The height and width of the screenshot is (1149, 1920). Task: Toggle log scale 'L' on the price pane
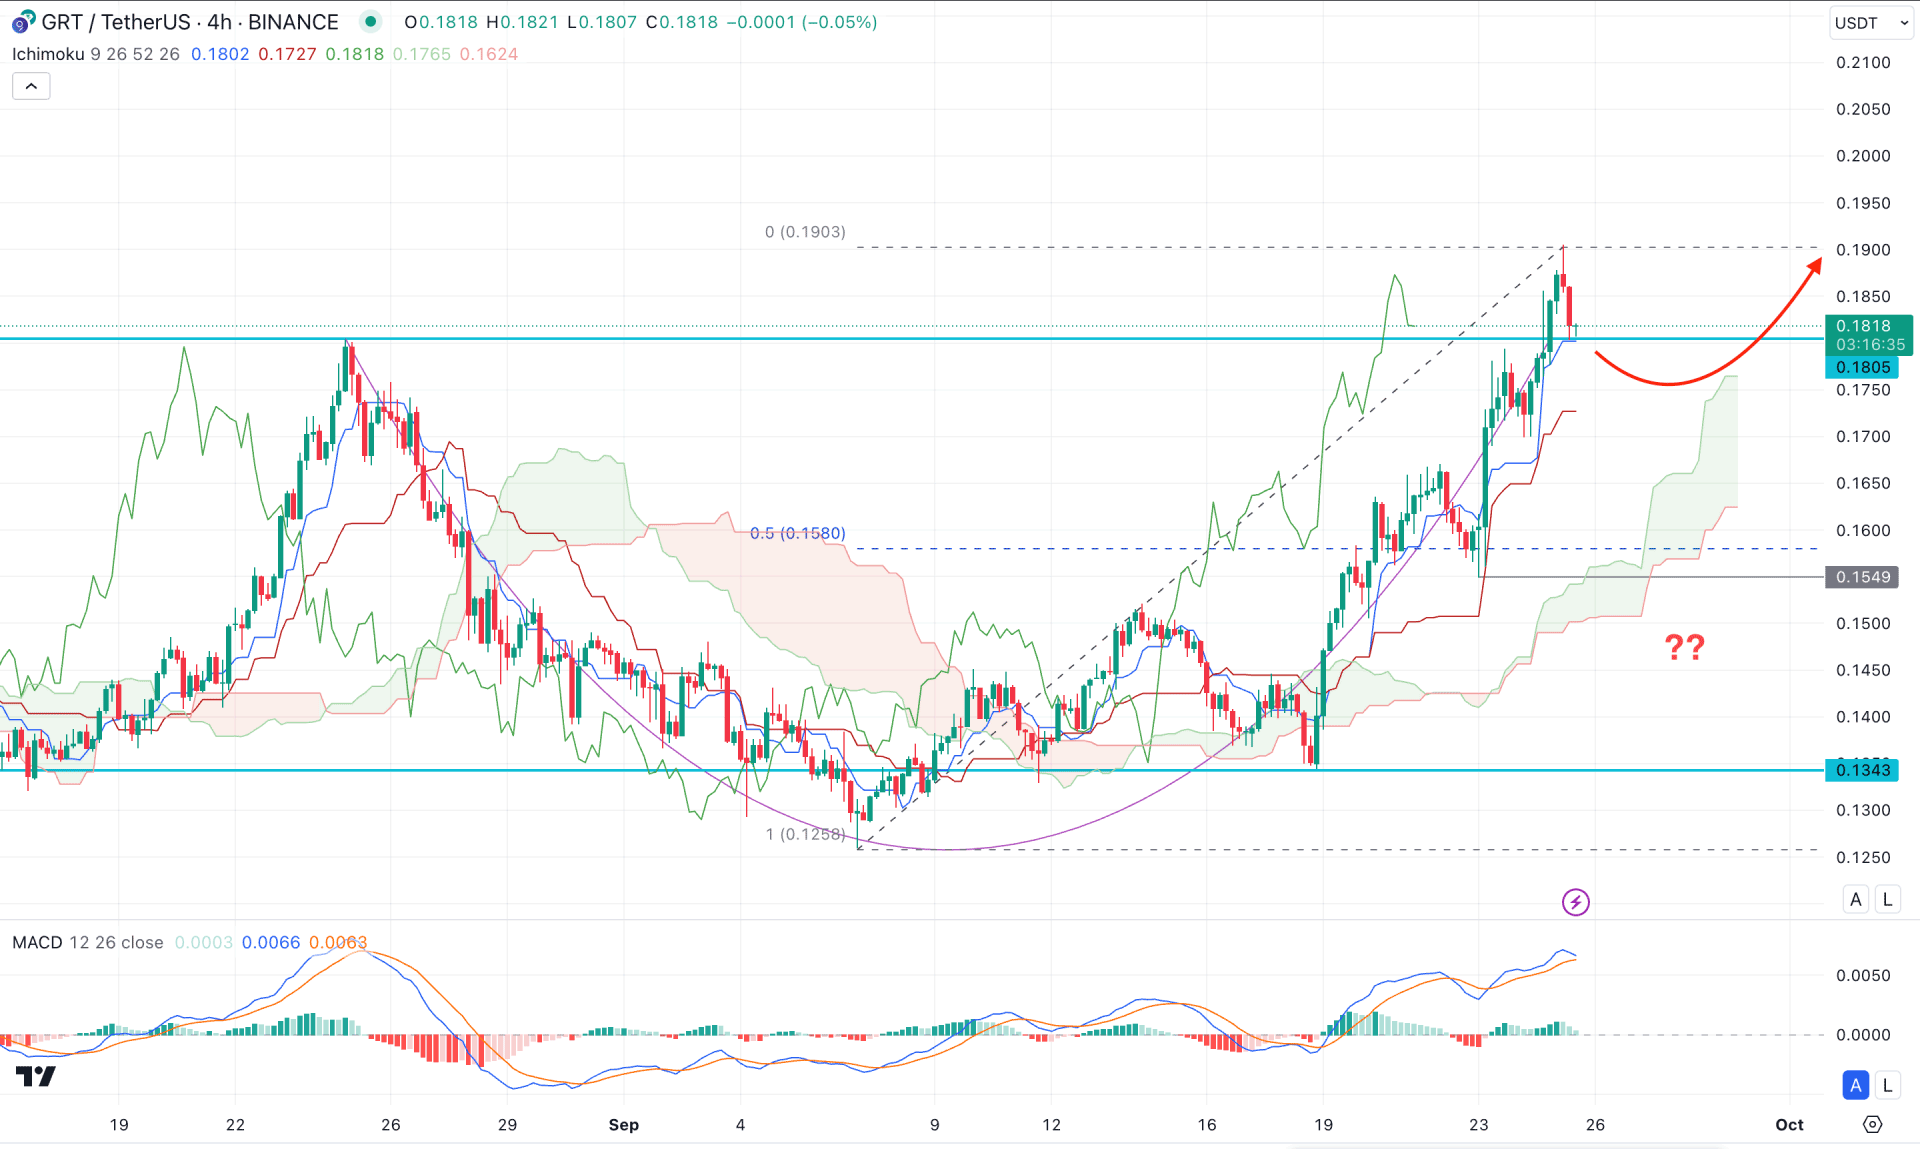(x=1887, y=899)
